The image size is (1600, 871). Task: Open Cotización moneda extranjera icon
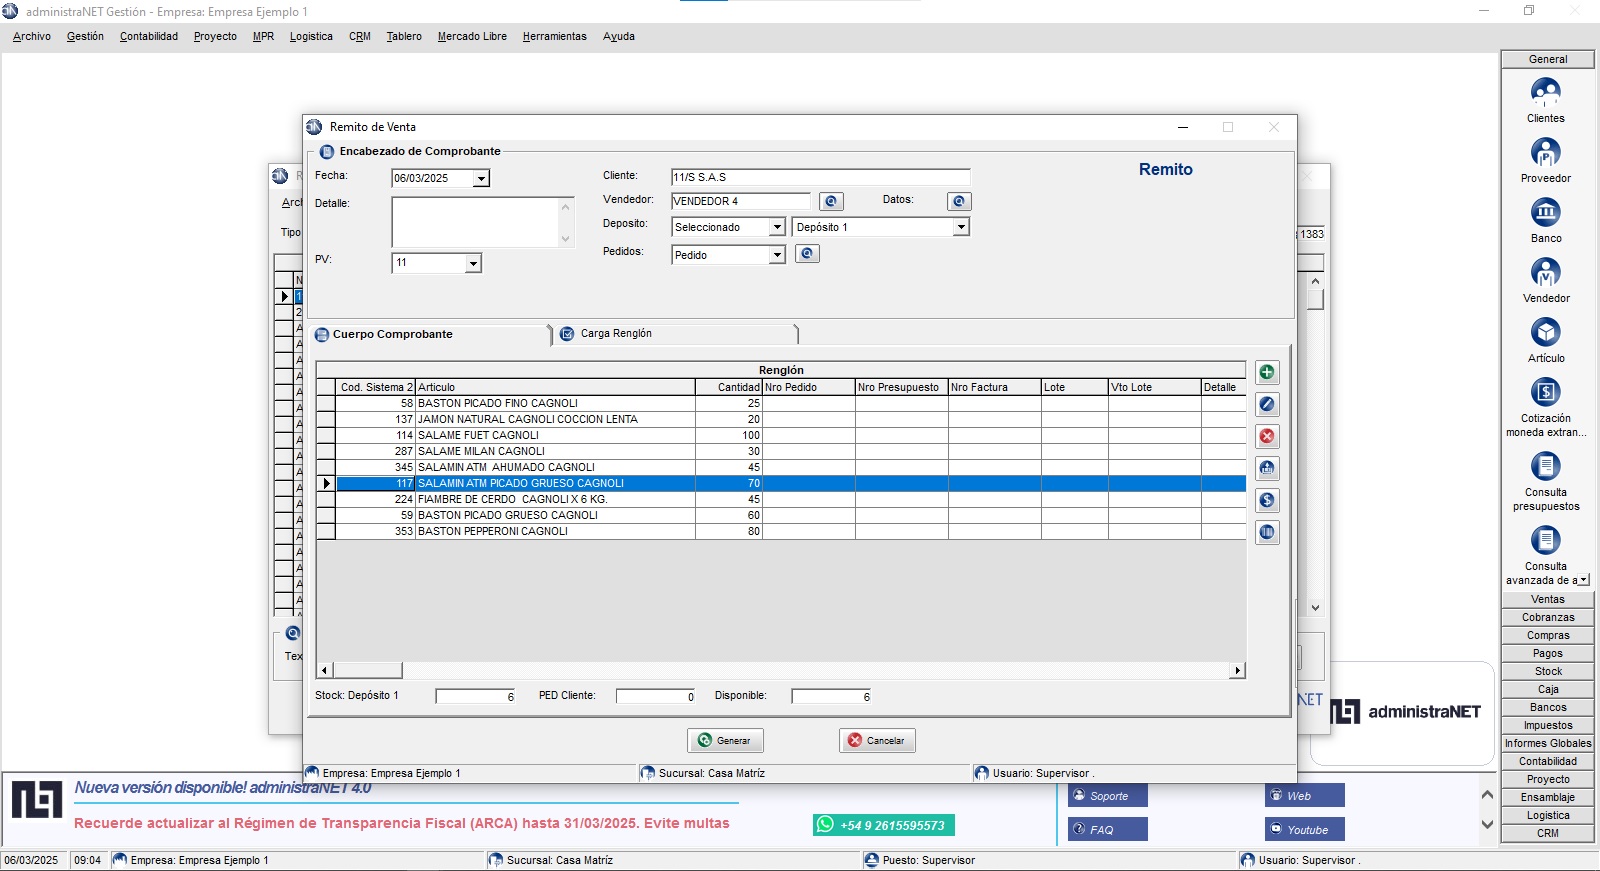click(1546, 407)
